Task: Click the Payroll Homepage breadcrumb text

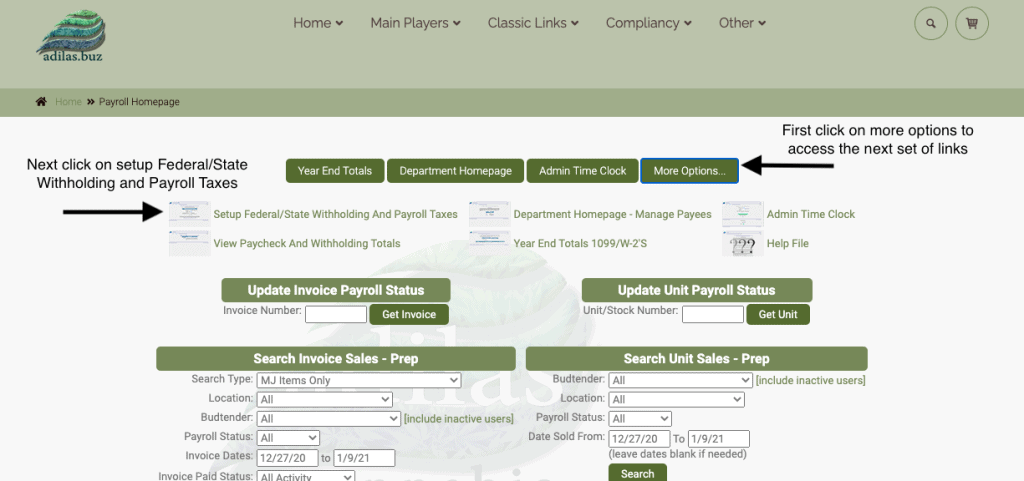Action: (x=139, y=102)
